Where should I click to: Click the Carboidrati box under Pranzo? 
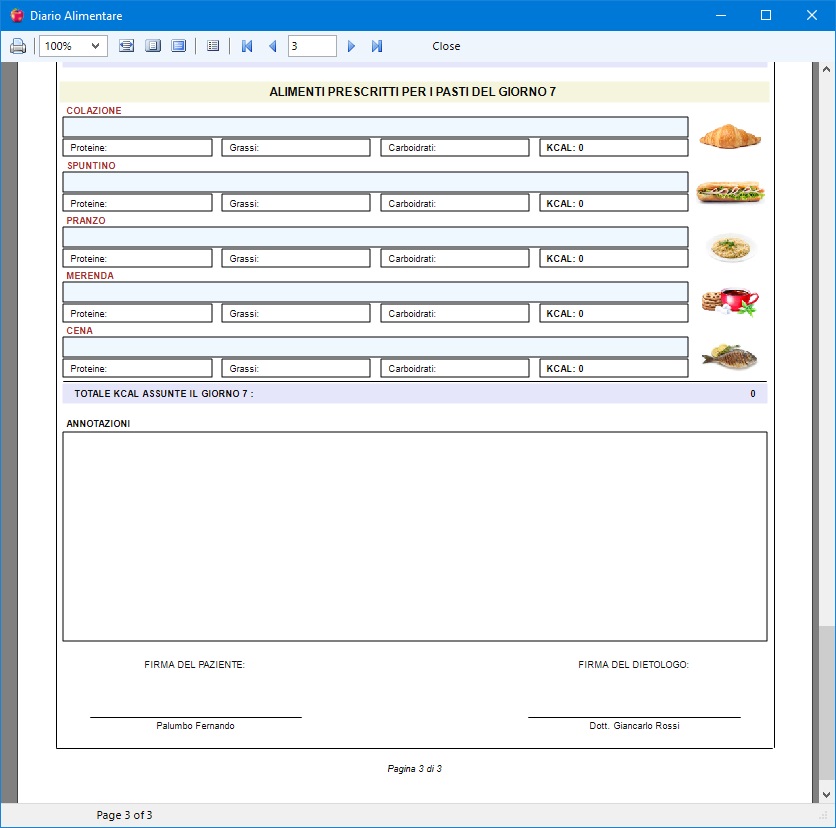coord(455,258)
